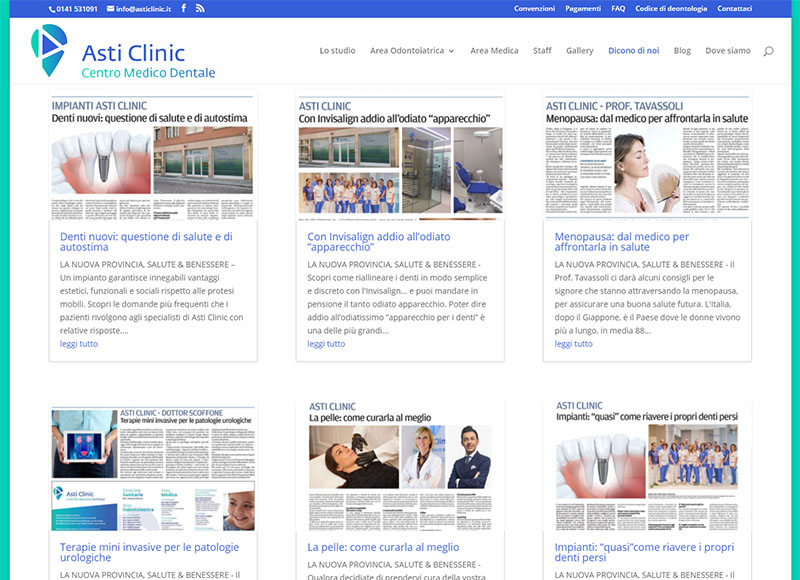Image resolution: width=800 pixels, height=580 pixels.
Task: Click leggi tutto under Menopausa article
Action: tap(573, 344)
